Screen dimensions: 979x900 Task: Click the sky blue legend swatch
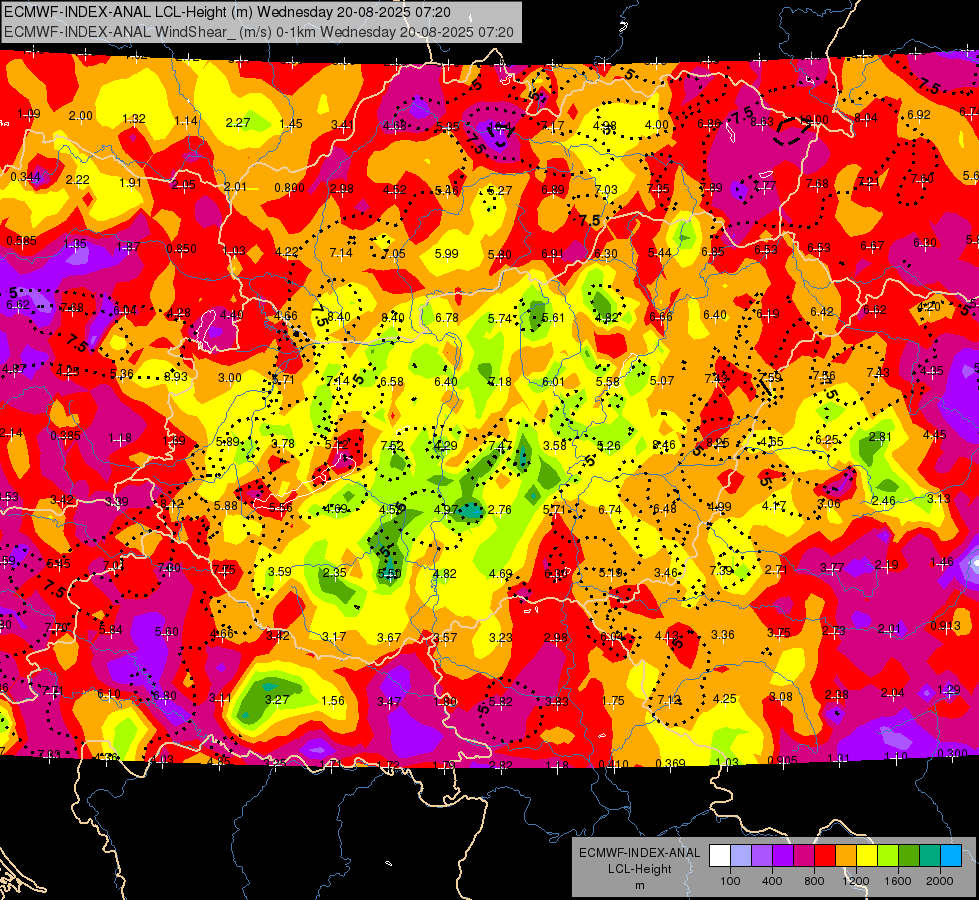pyautogui.click(x=952, y=856)
